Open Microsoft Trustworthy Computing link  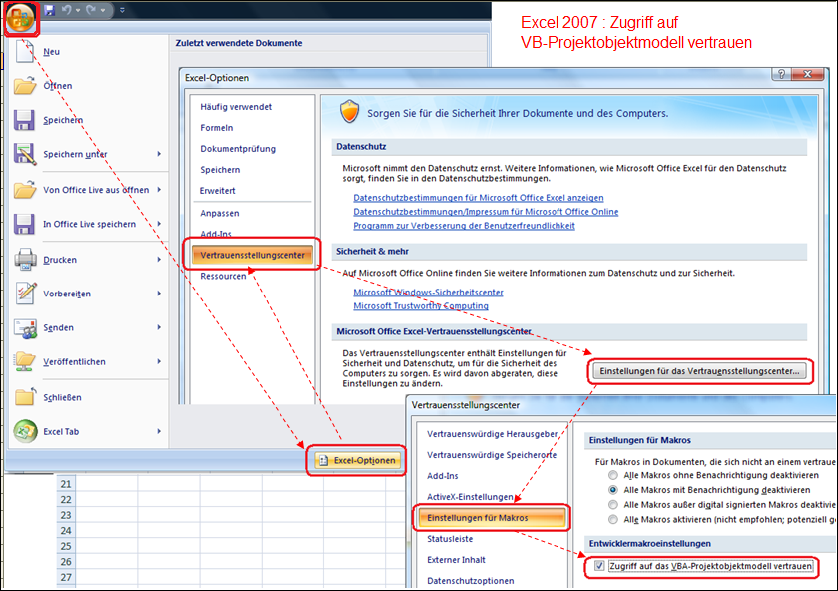pyautogui.click(x=421, y=306)
